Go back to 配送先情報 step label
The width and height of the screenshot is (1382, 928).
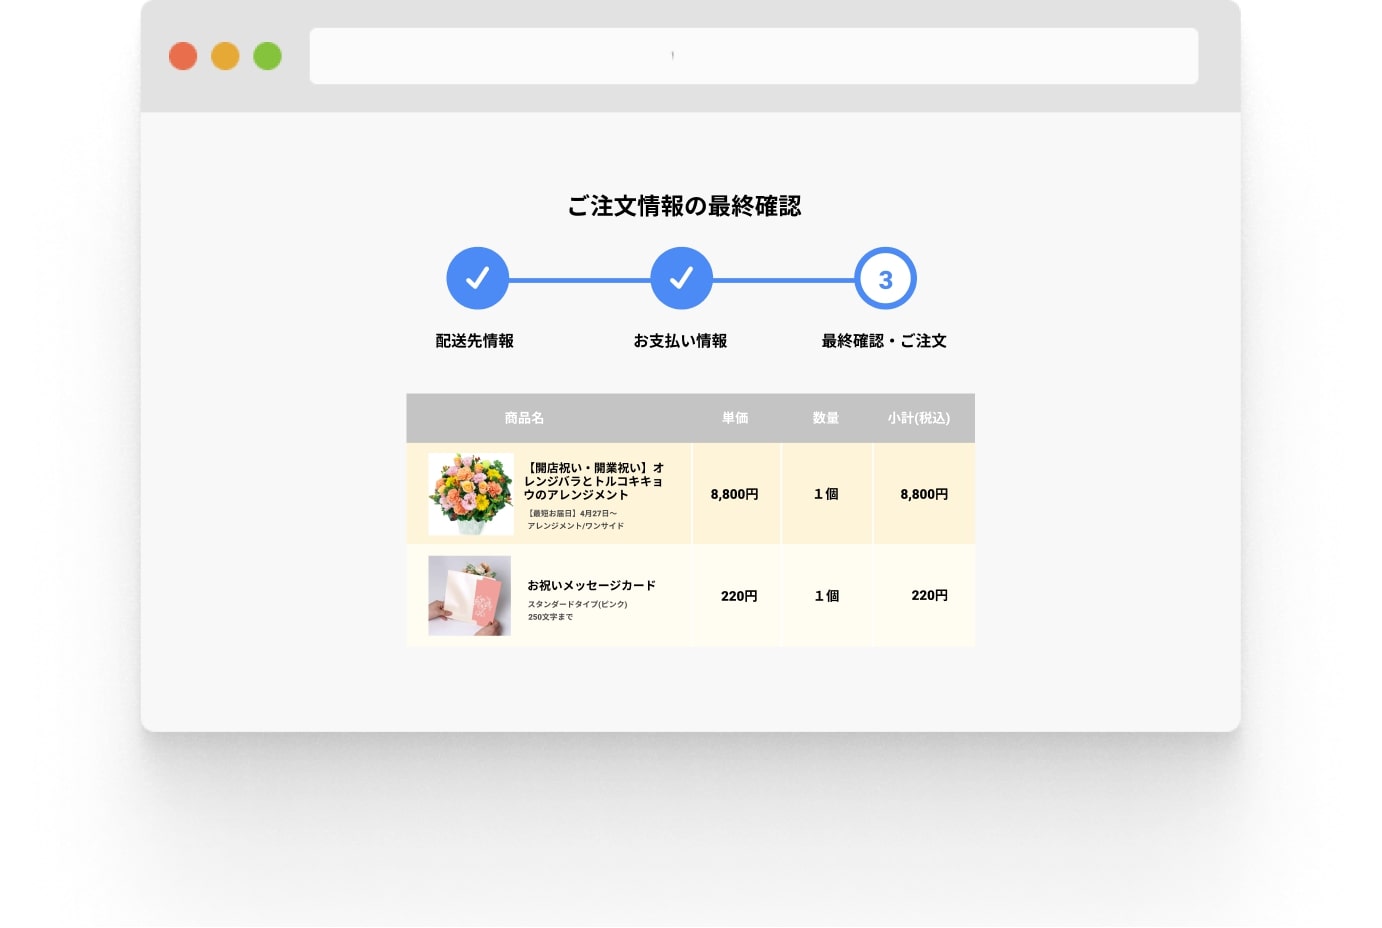(x=474, y=341)
